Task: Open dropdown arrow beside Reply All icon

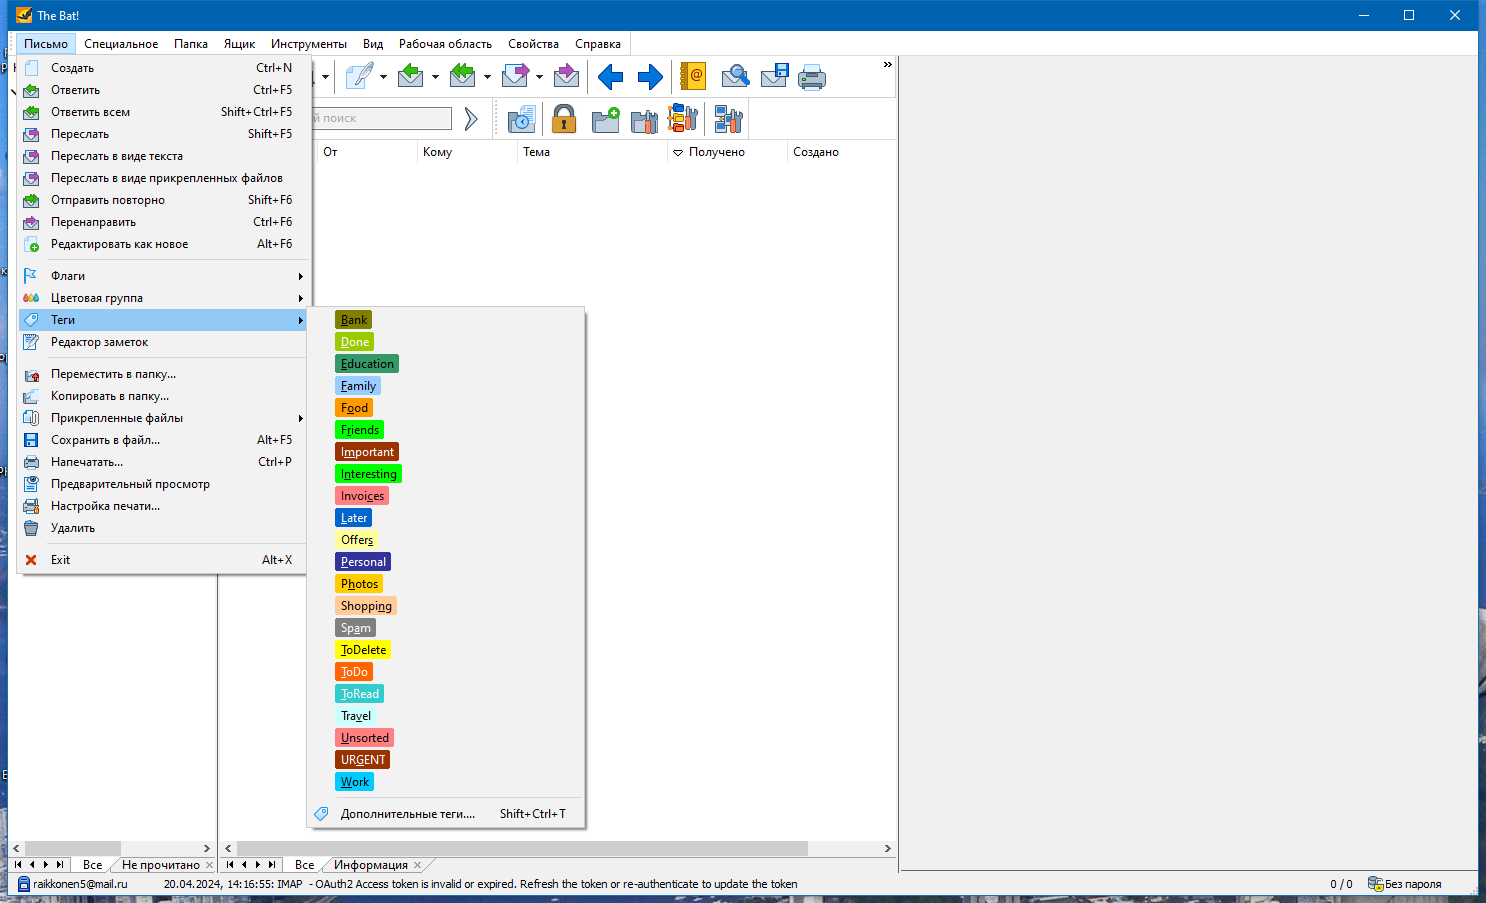Action: 487,77
